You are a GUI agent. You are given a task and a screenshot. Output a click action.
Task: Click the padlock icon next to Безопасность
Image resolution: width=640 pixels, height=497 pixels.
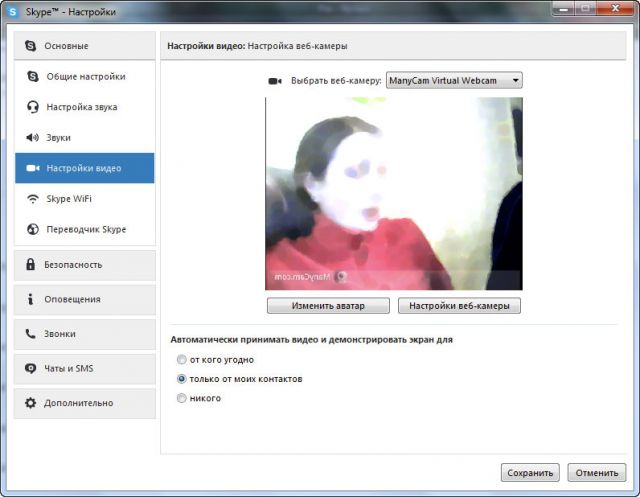[31, 264]
